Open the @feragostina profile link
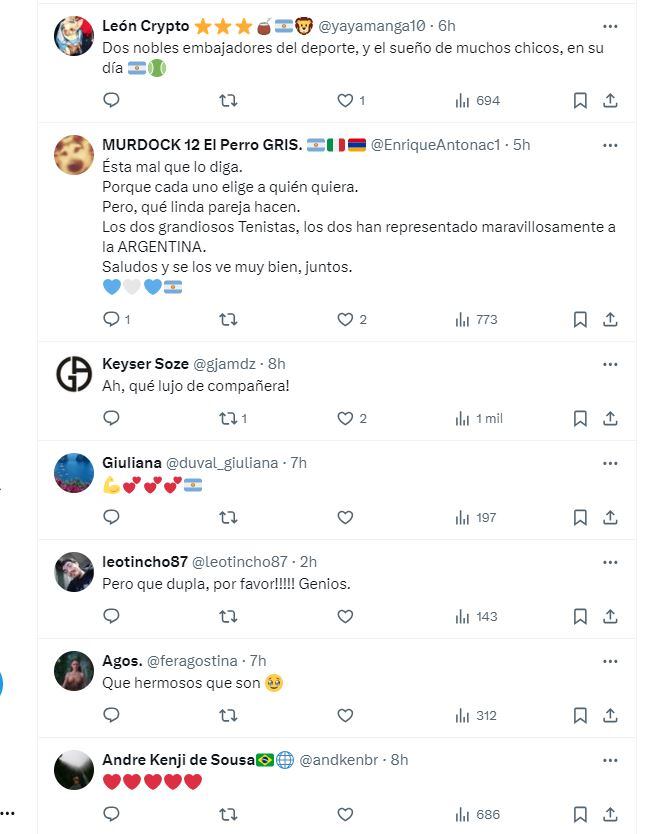This screenshot has height=834, width=653. click(192, 661)
